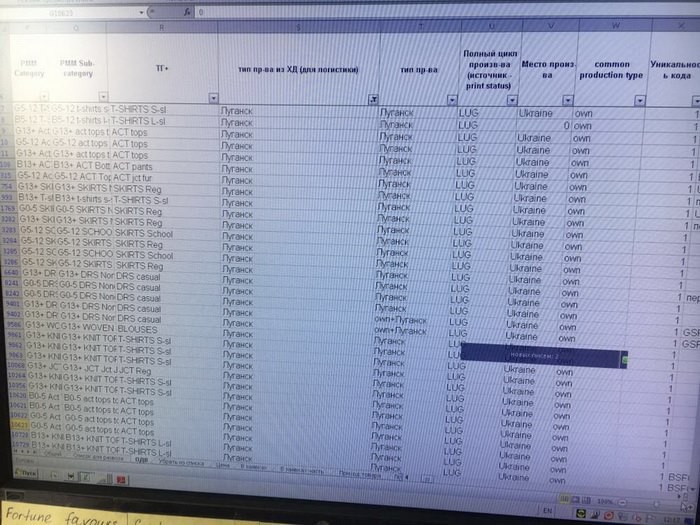The image size is (700, 525).
Task: Open active filter on тип пр-ва из ХД column
Action: click(x=372, y=99)
